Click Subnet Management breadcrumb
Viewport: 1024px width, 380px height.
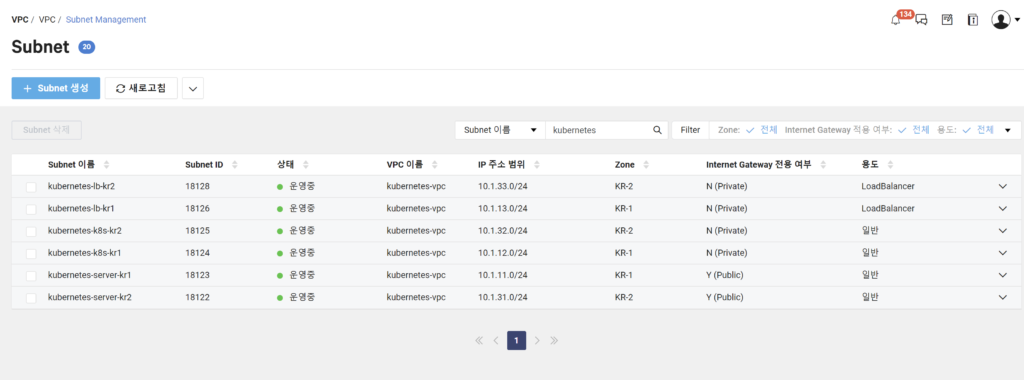click(106, 20)
